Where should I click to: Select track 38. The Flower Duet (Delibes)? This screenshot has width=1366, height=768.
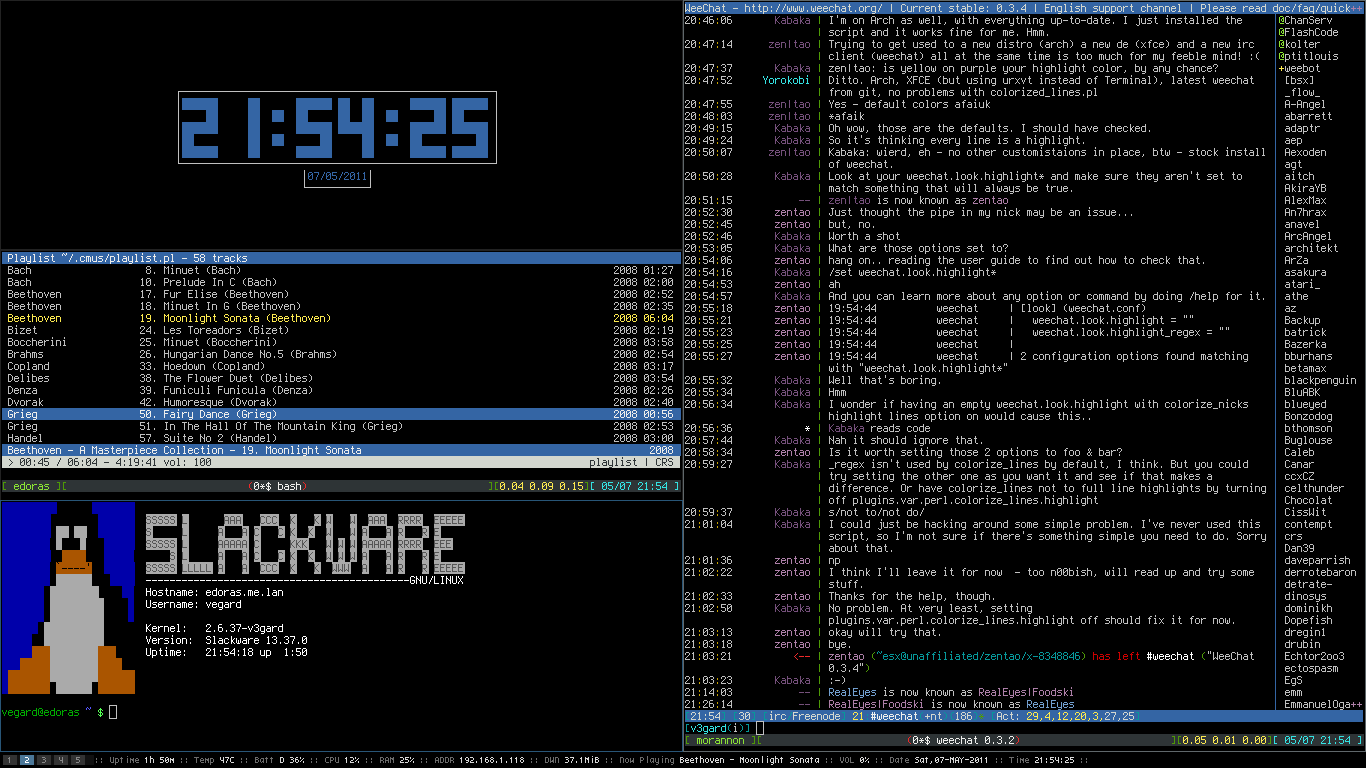coord(341,378)
